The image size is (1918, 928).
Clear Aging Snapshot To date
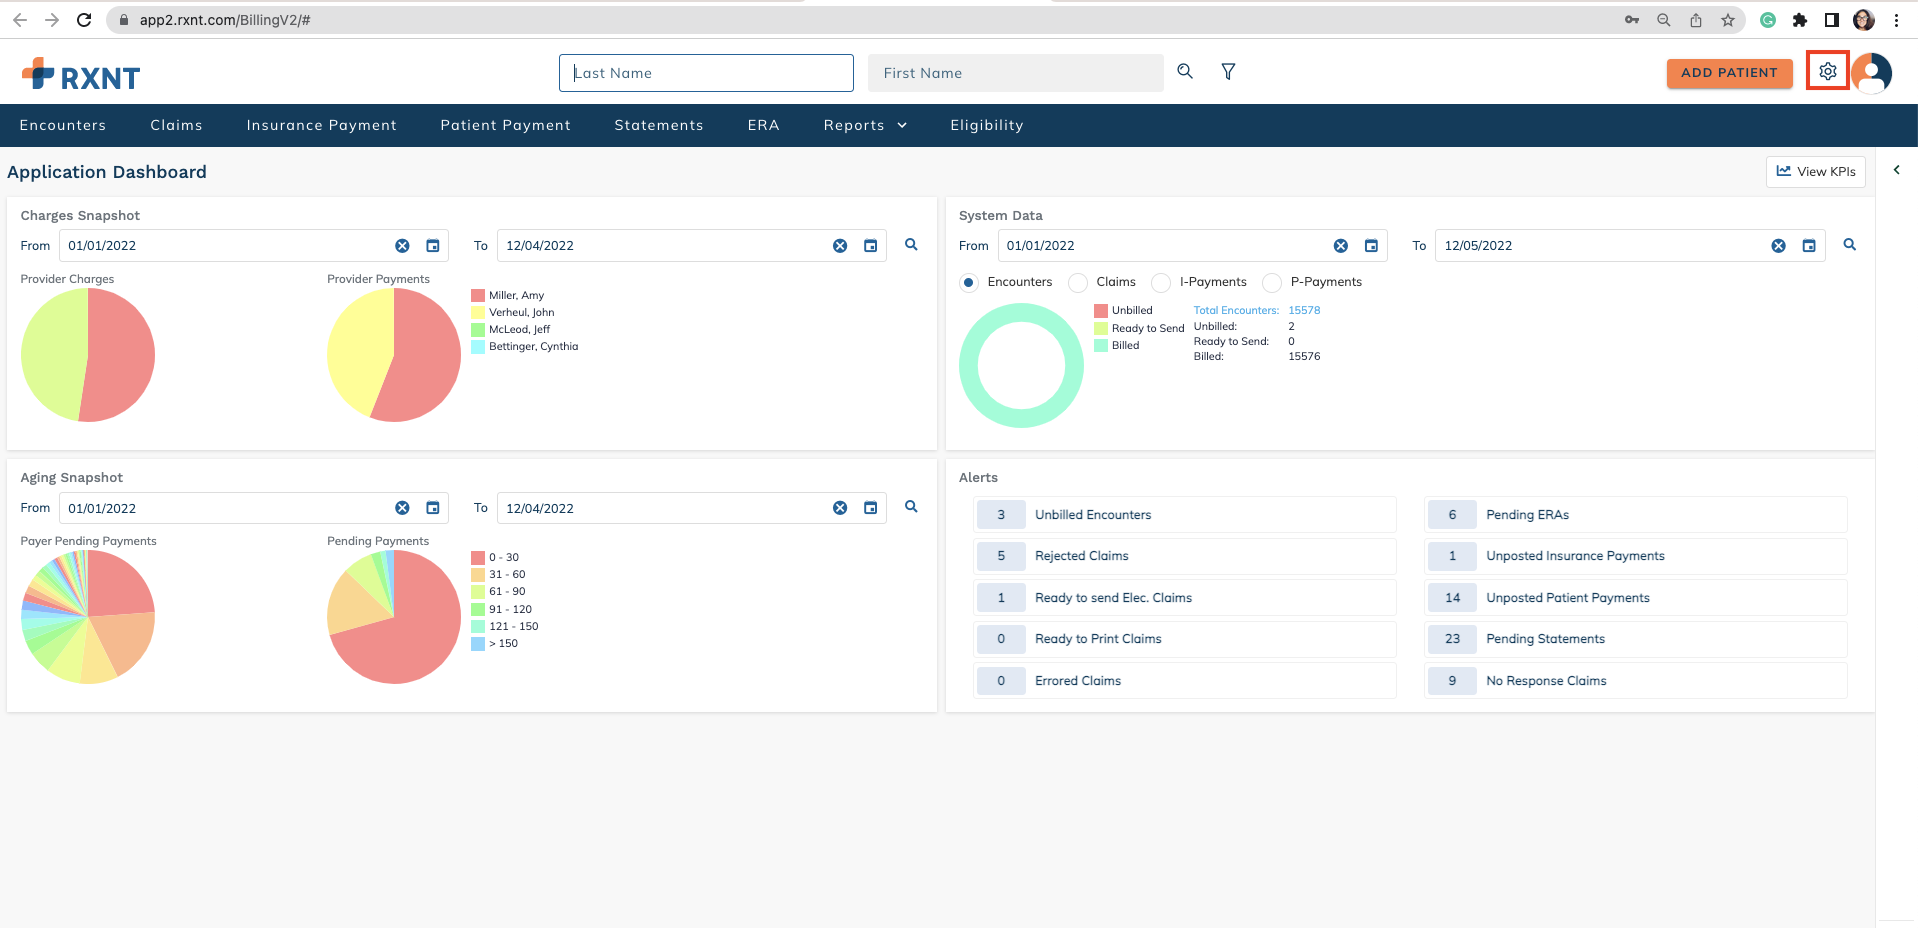(x=840, y=508)
